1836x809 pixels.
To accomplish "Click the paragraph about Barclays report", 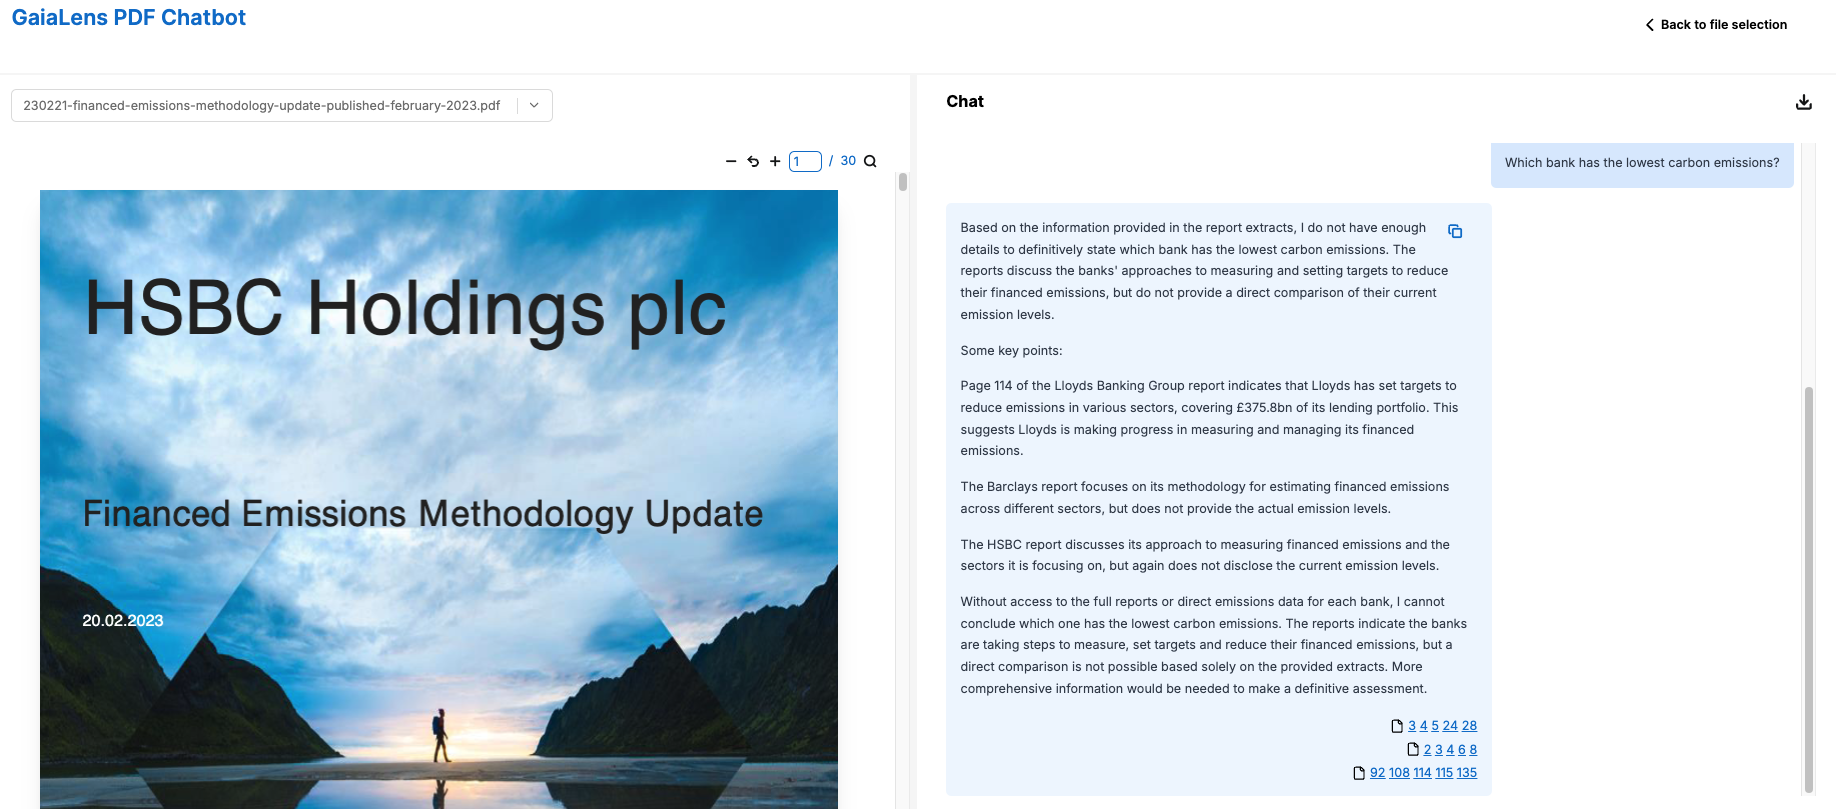I will (1205, 498).
